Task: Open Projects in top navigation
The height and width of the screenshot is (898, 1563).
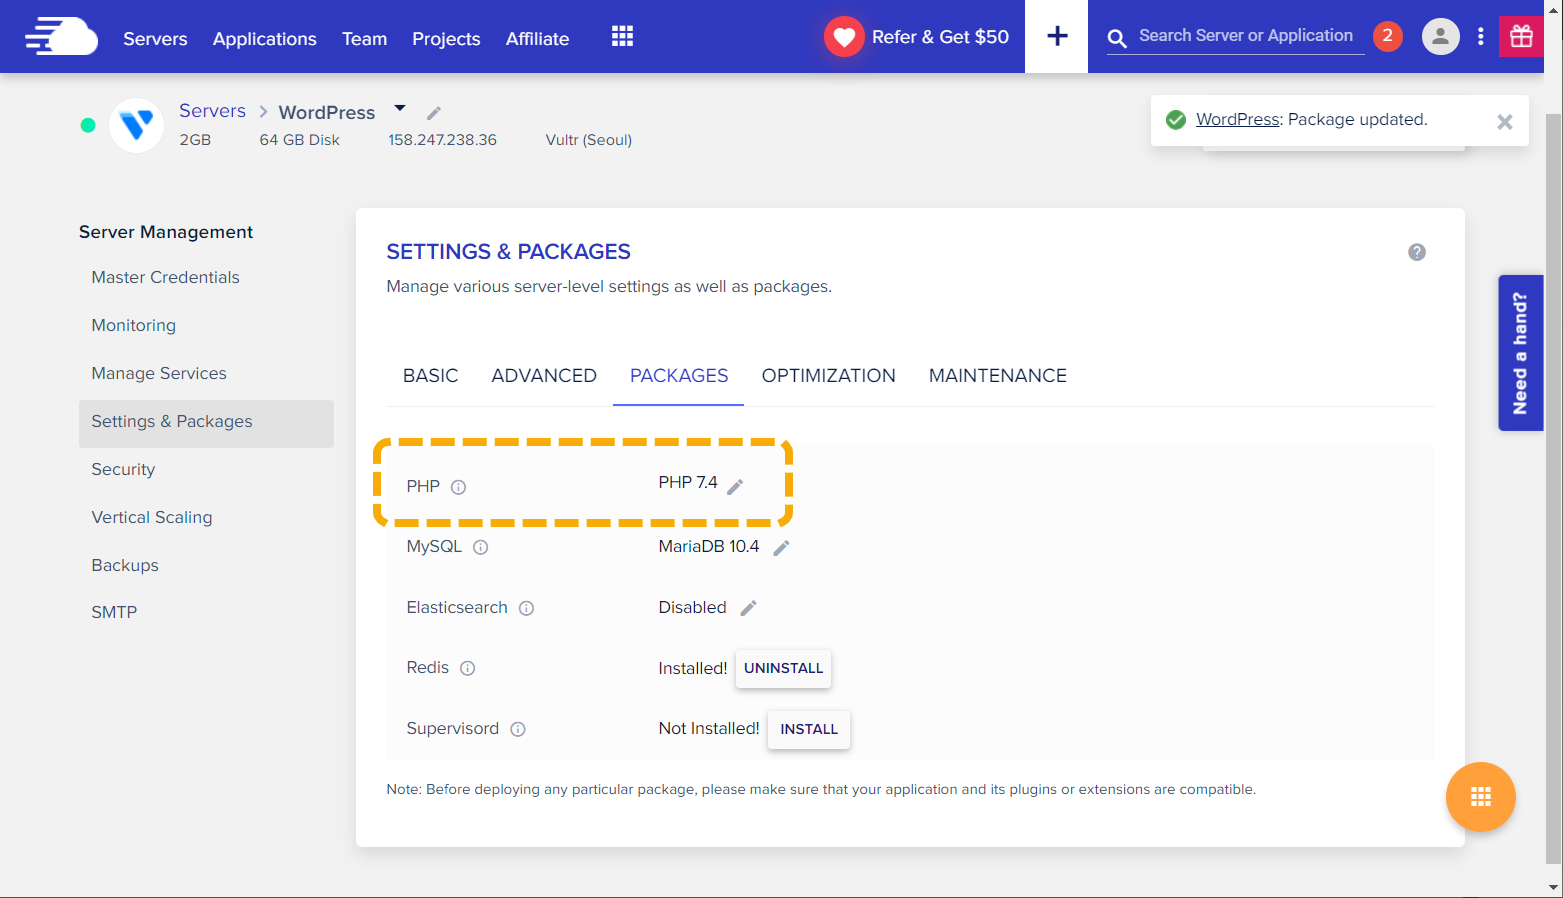Action: 446,39
